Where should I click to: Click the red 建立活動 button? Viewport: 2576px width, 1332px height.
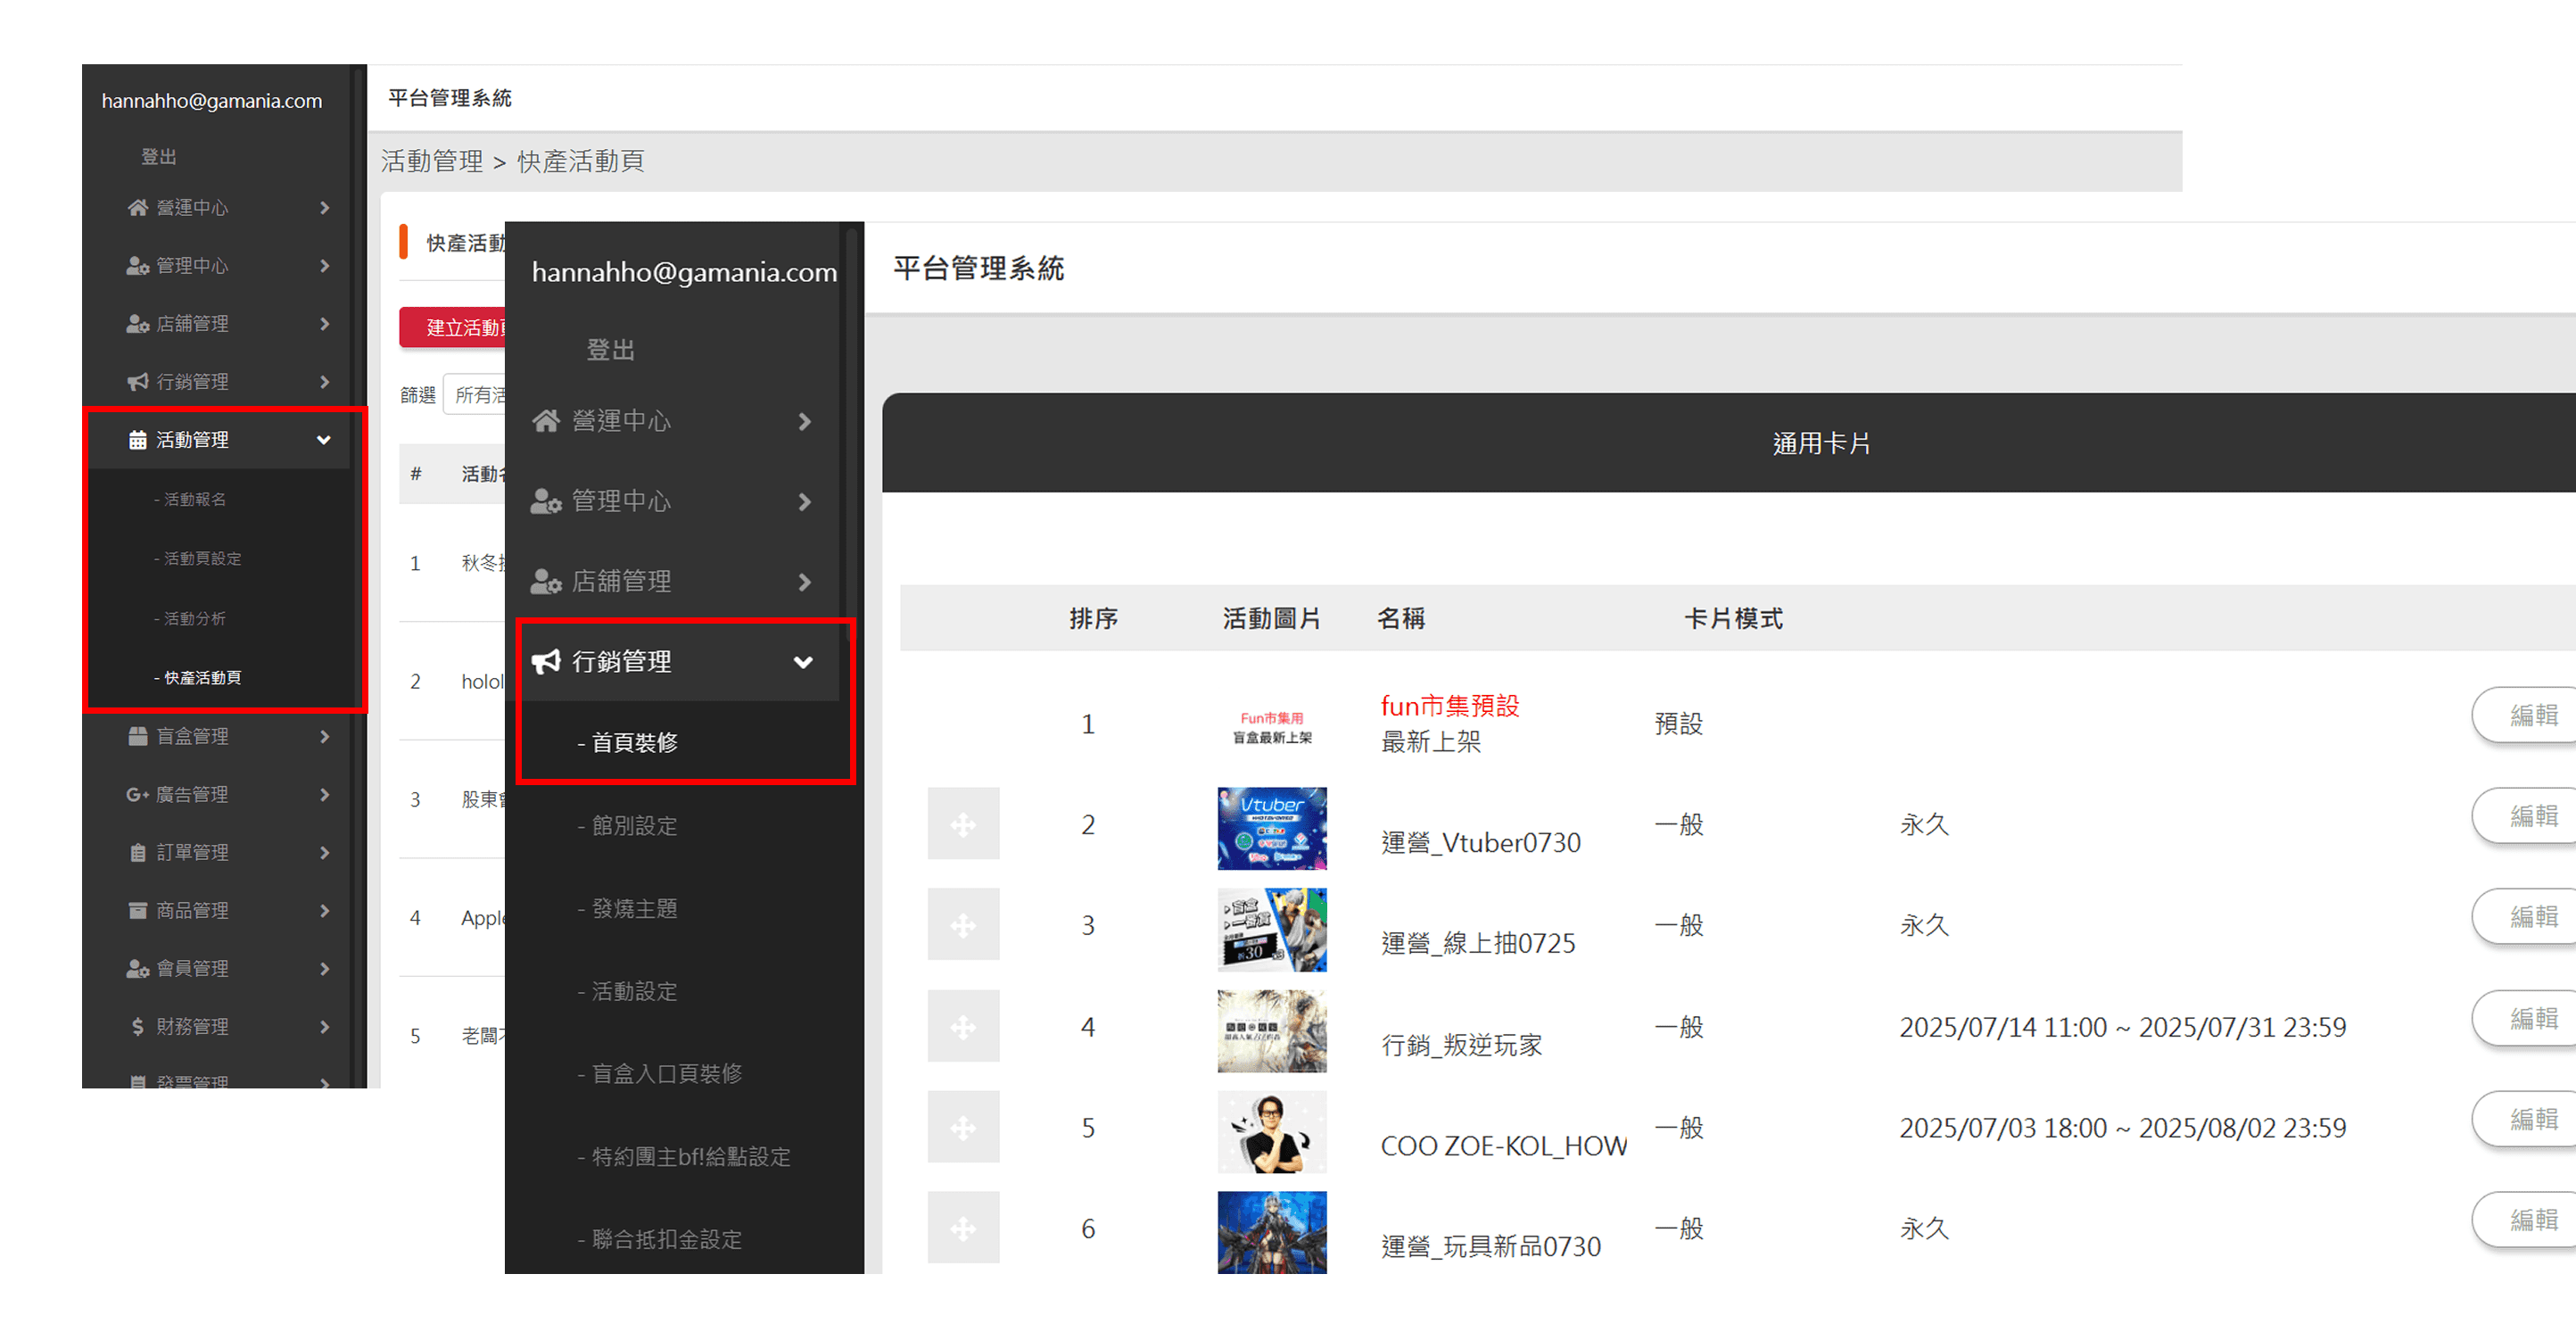pyautogui.click(x=455, y=327)
